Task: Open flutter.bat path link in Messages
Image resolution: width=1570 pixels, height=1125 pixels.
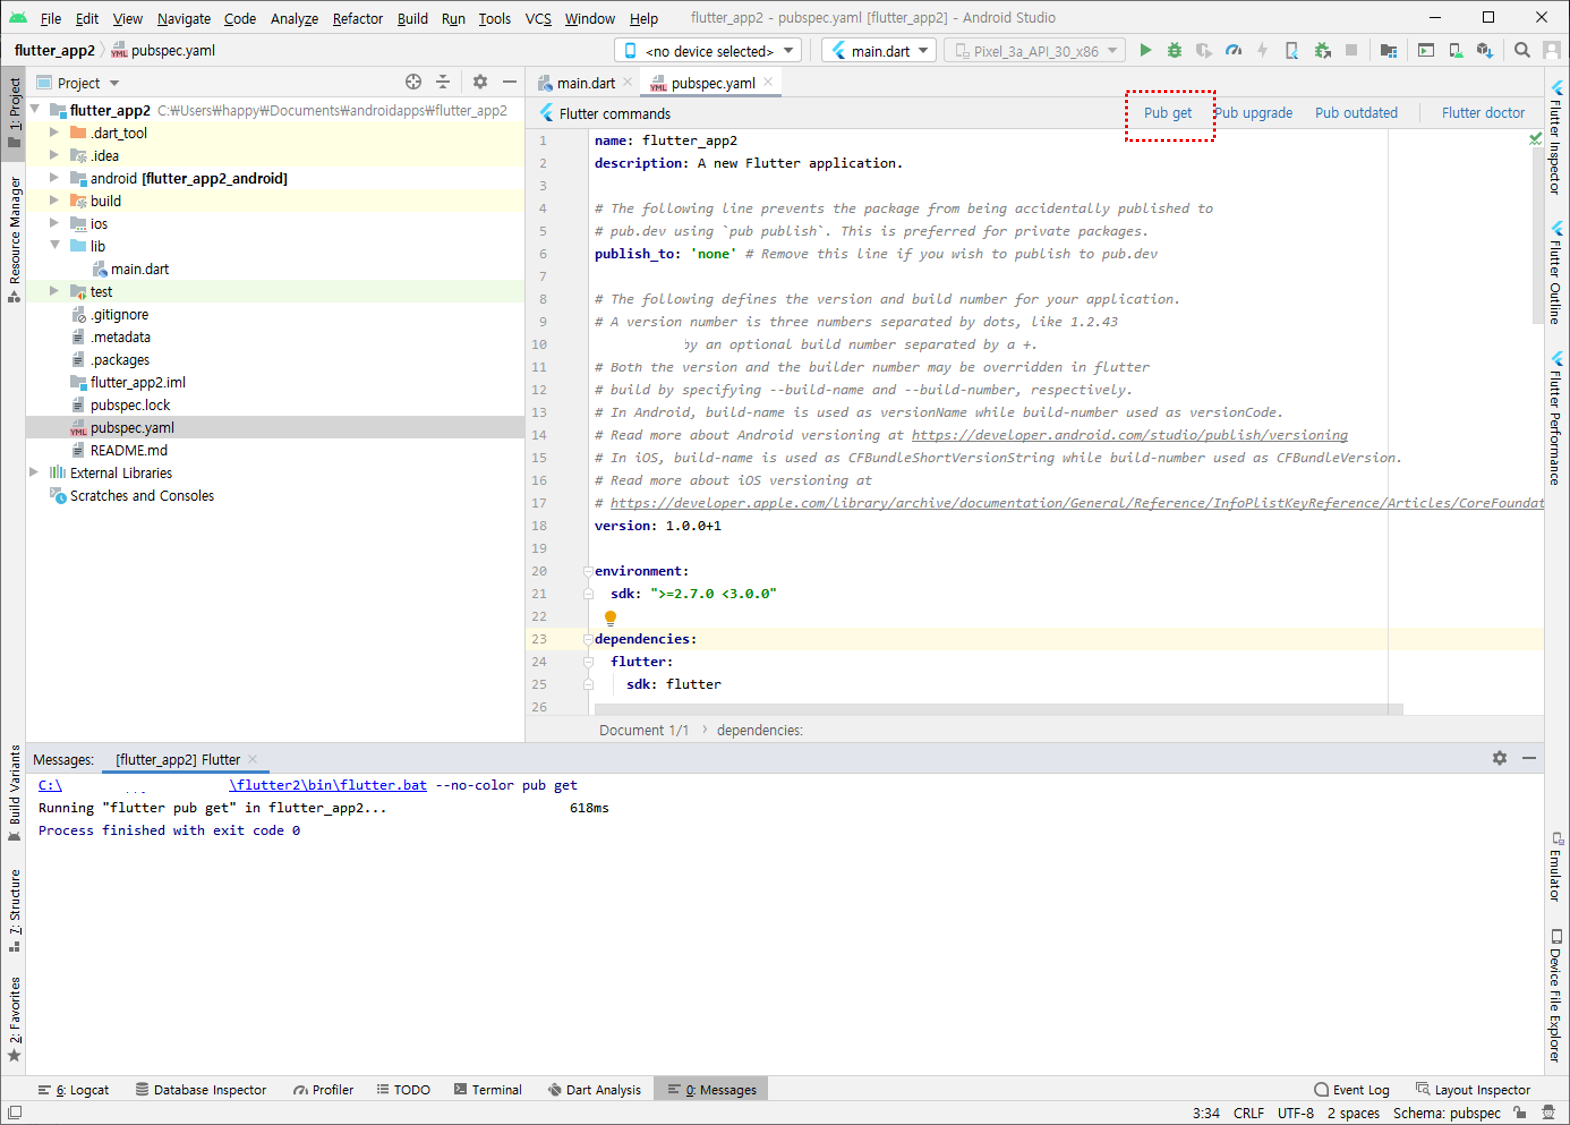Action: coord(328,785)
